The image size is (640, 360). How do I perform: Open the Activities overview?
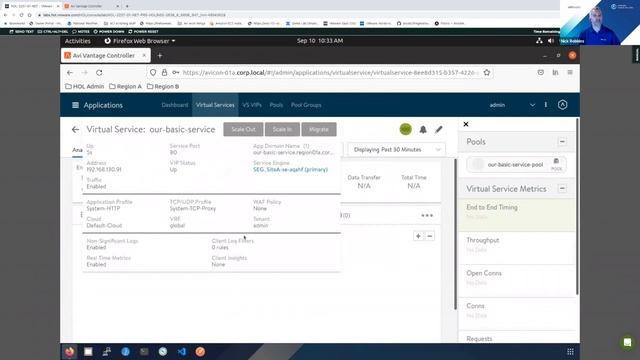click(x=78, y=41)
